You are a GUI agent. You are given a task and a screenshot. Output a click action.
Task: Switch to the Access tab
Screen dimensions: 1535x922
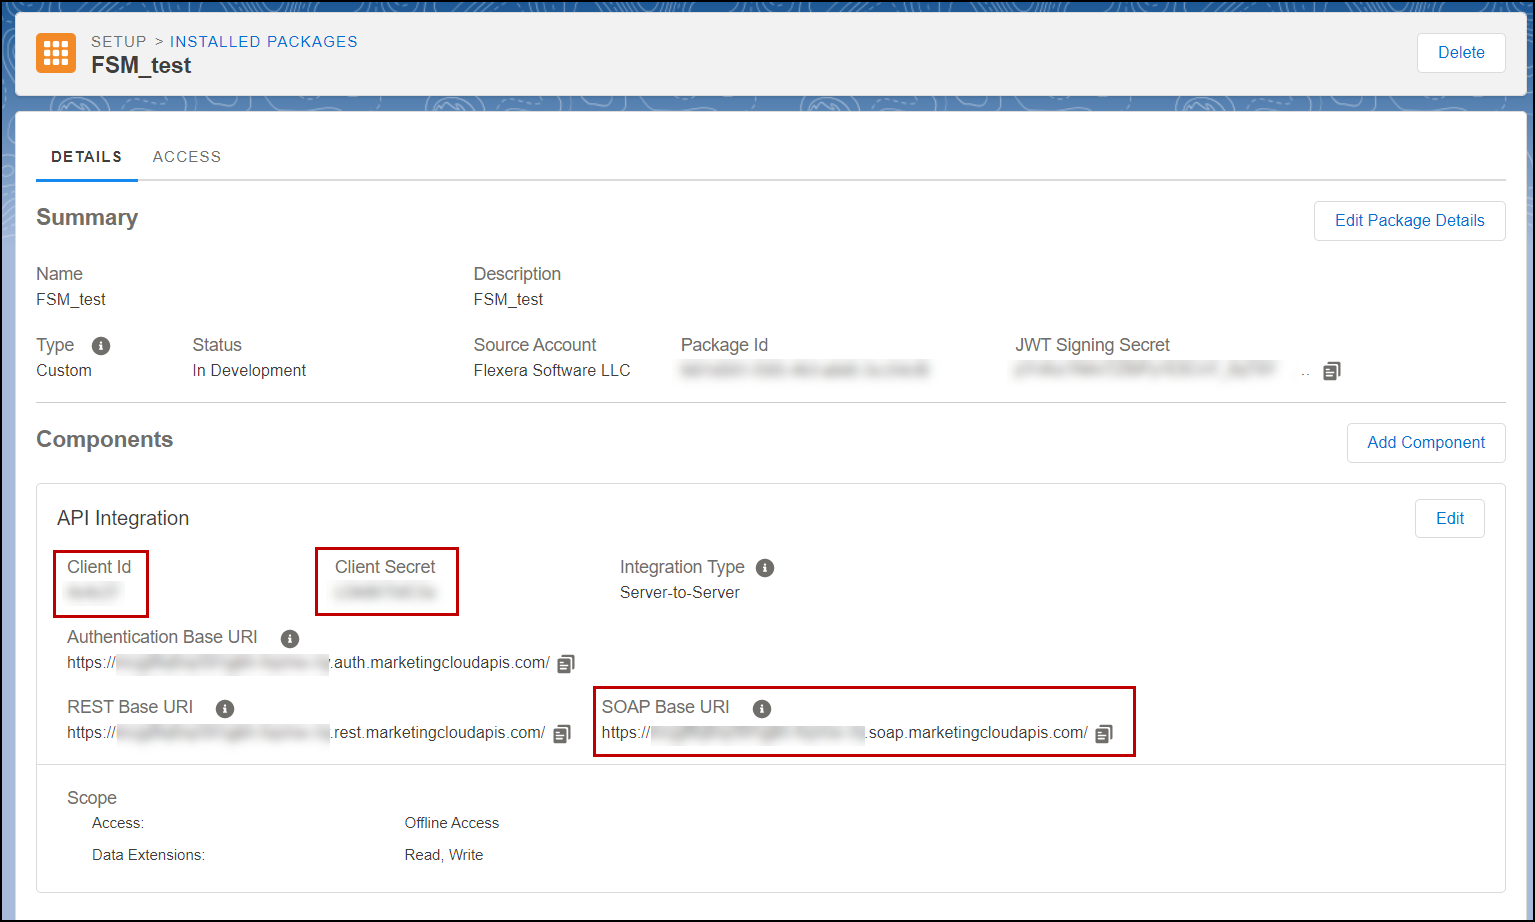pyautogui.click(x=187, y=157)
